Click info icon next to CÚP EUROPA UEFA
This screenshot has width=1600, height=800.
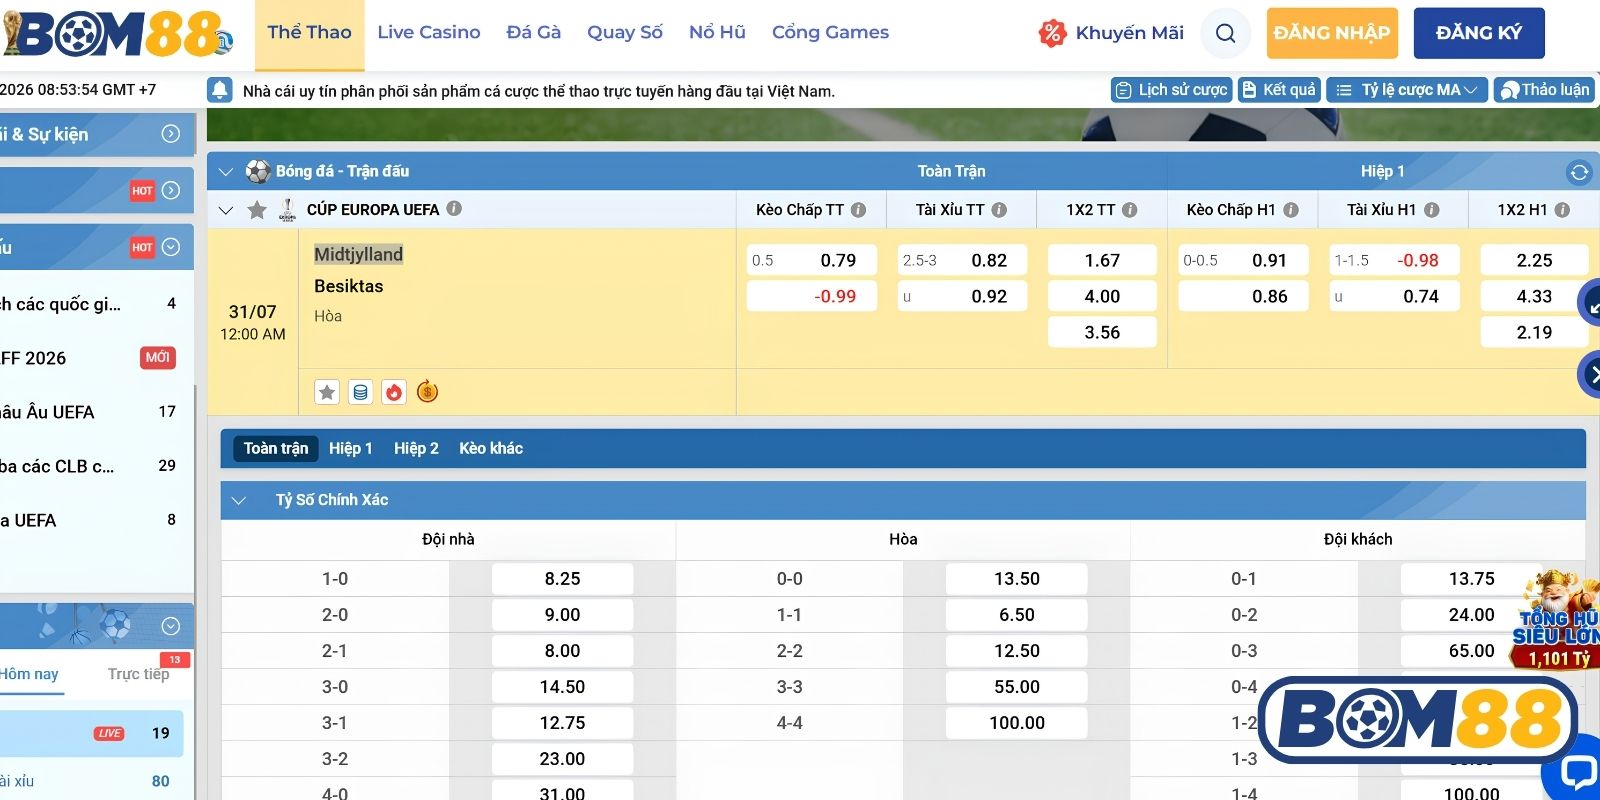click(454, 209)
